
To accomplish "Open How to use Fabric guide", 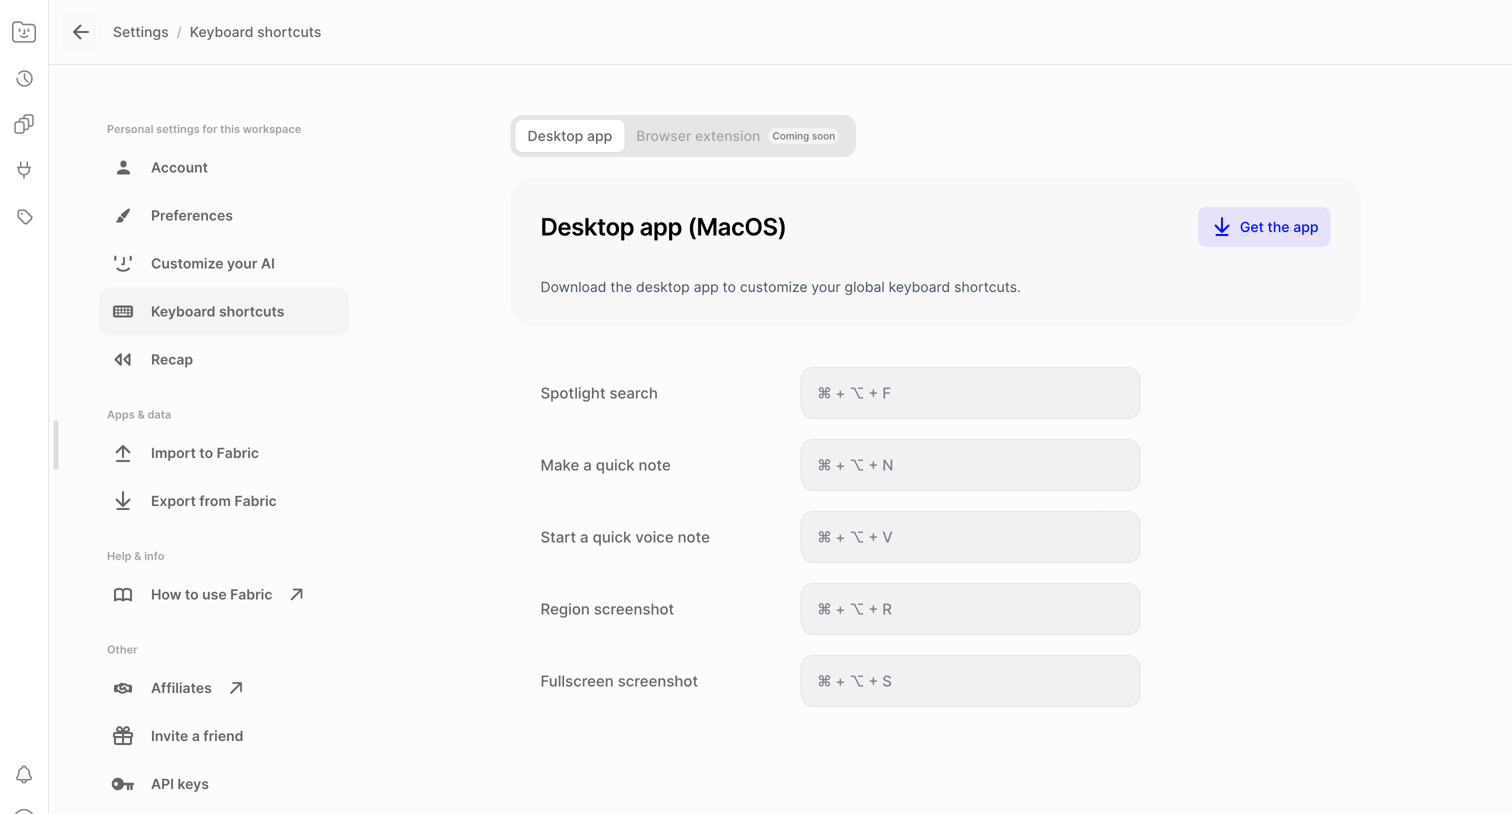I will click(x=224, y=594).
